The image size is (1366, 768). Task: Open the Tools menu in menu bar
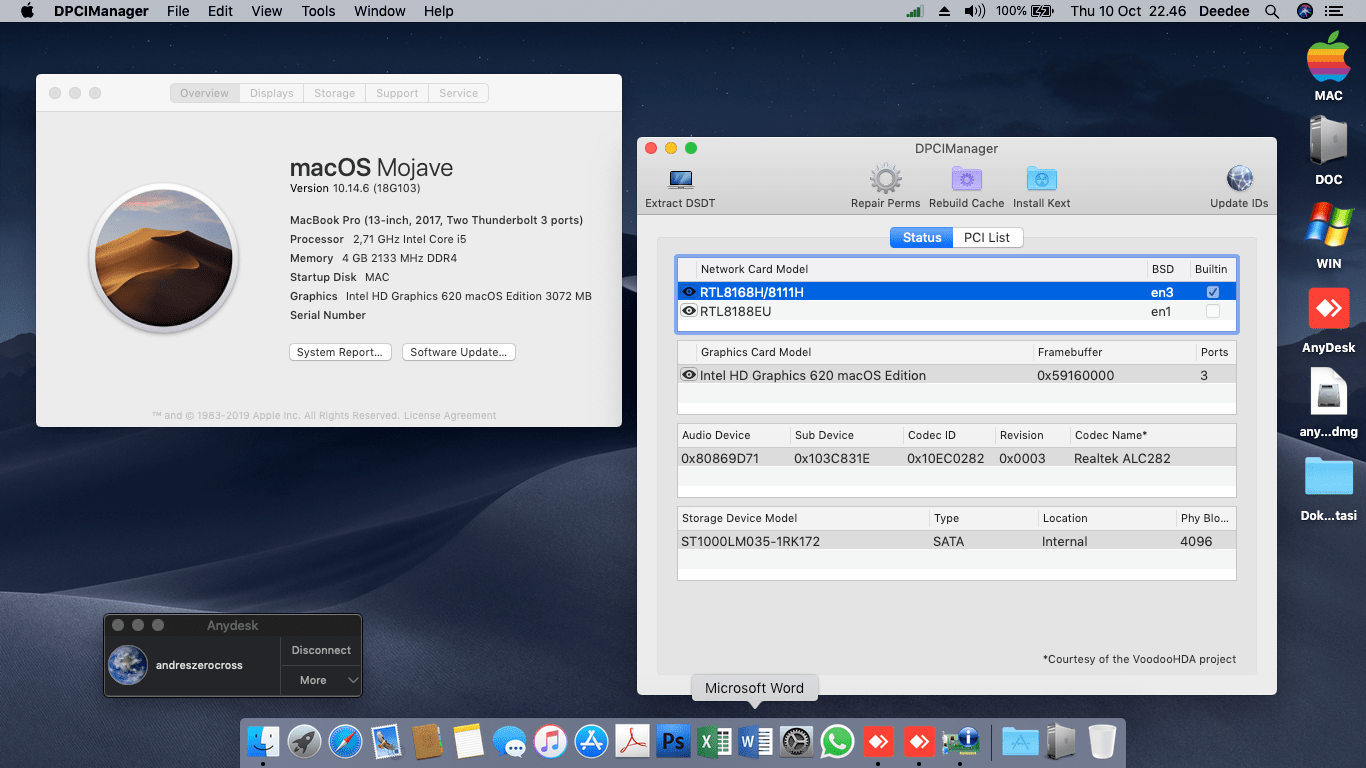[318, 11]
